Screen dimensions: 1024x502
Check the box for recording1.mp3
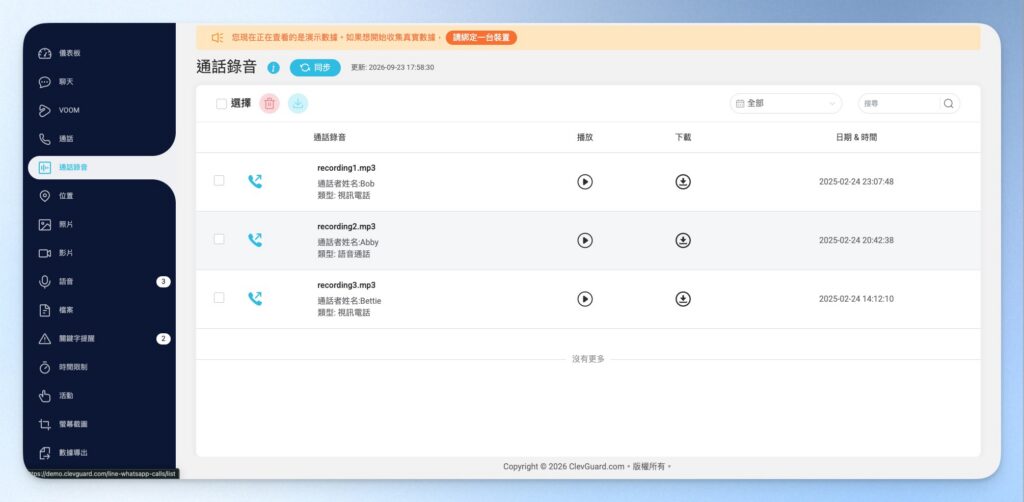pyautogui.click(x=219, y=180)
